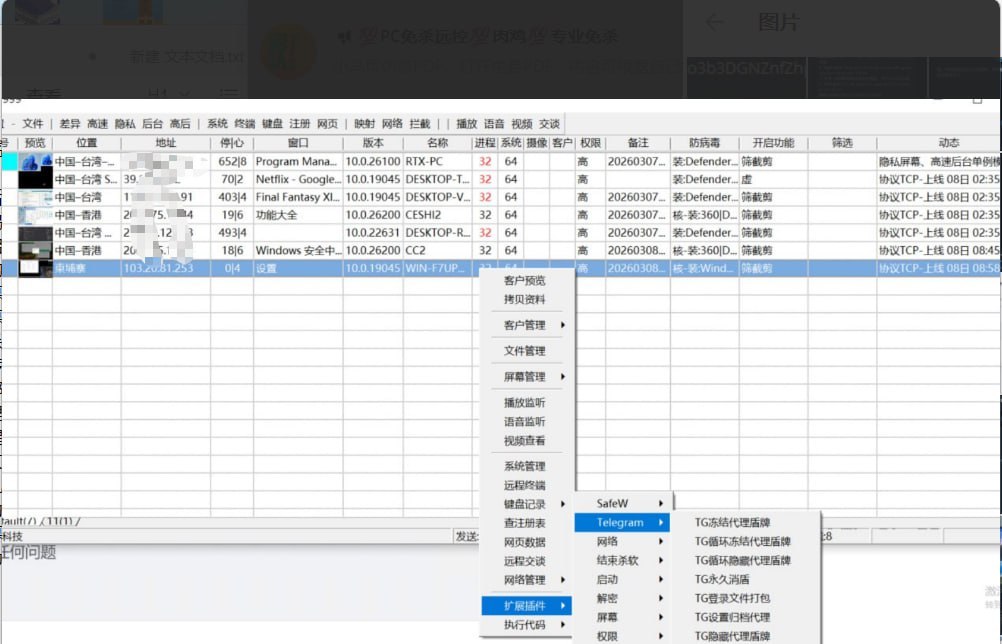1002x644 pixels.
Task: Choose 网页数据 in the context menu
Action: coord(525,542)
